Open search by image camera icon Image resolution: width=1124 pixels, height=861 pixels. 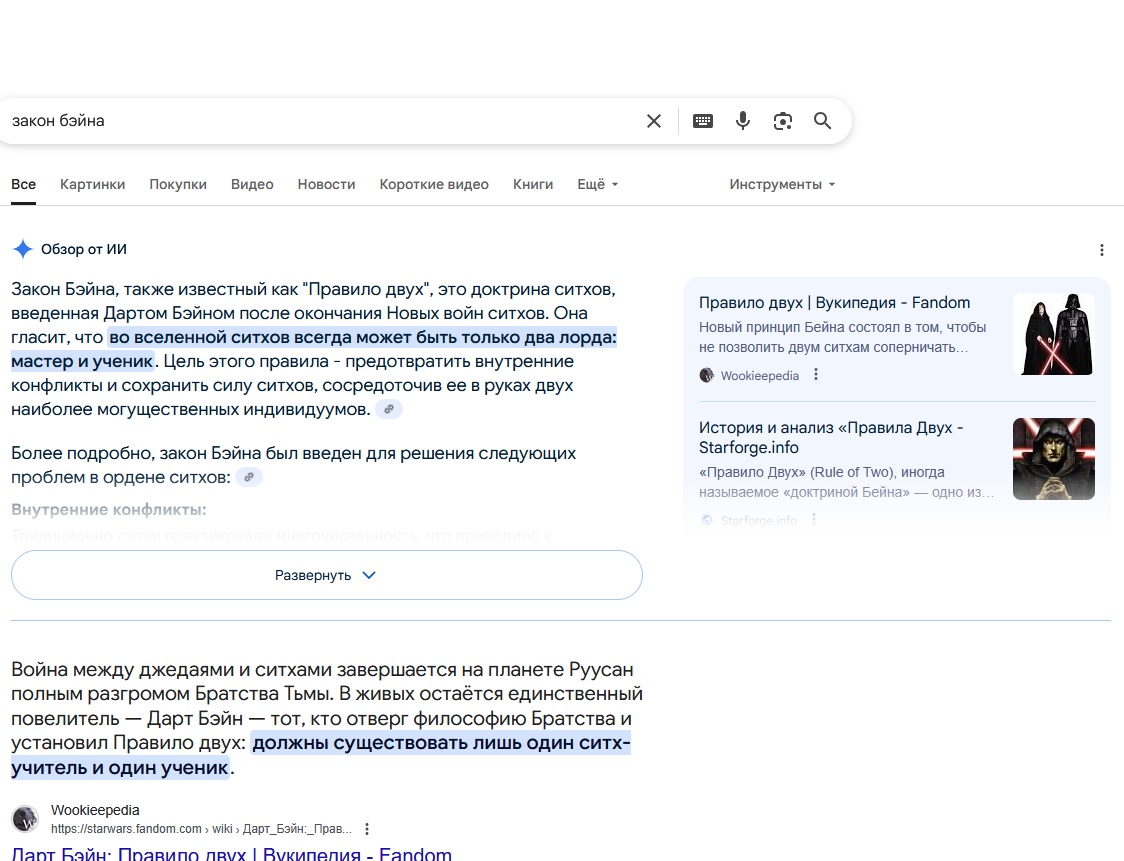783,121
